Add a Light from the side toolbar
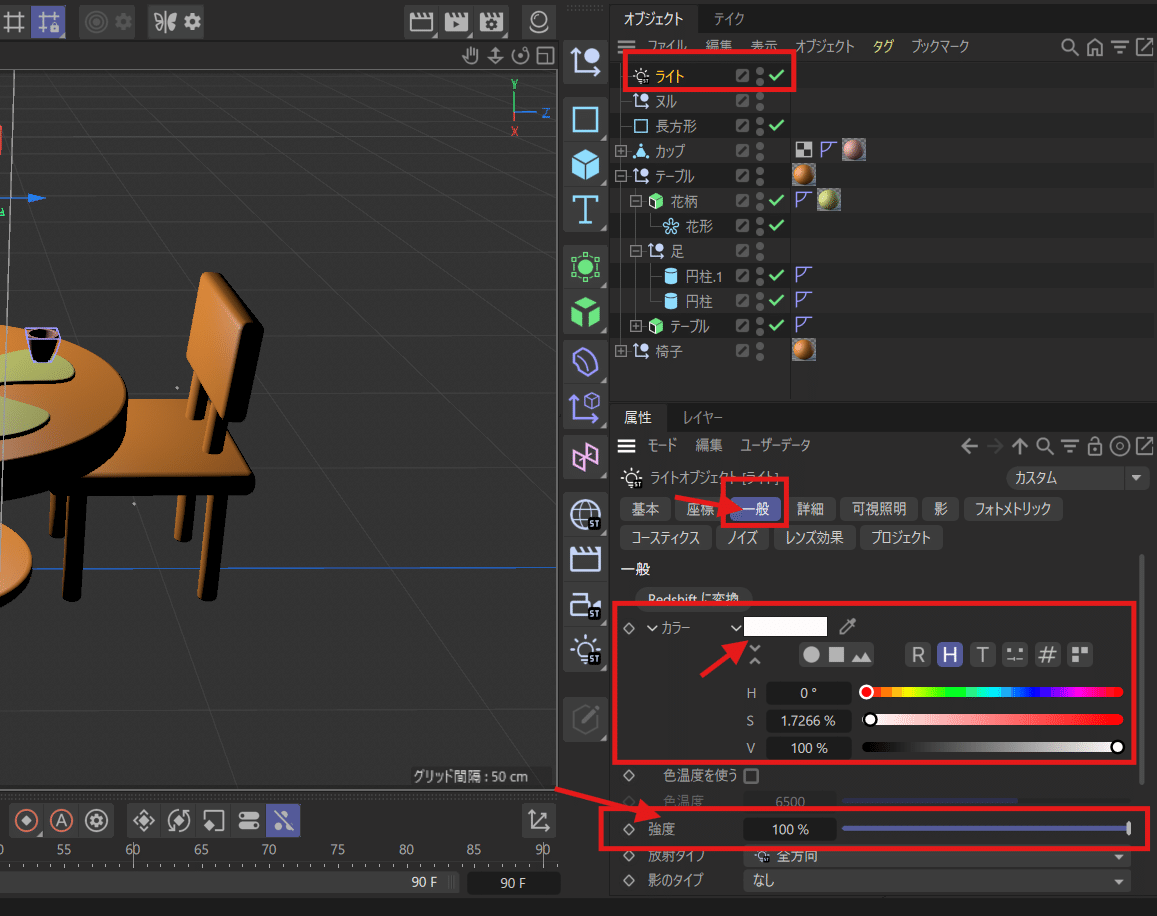Screen dimensions: 1157x916 [x=585, y=650]
